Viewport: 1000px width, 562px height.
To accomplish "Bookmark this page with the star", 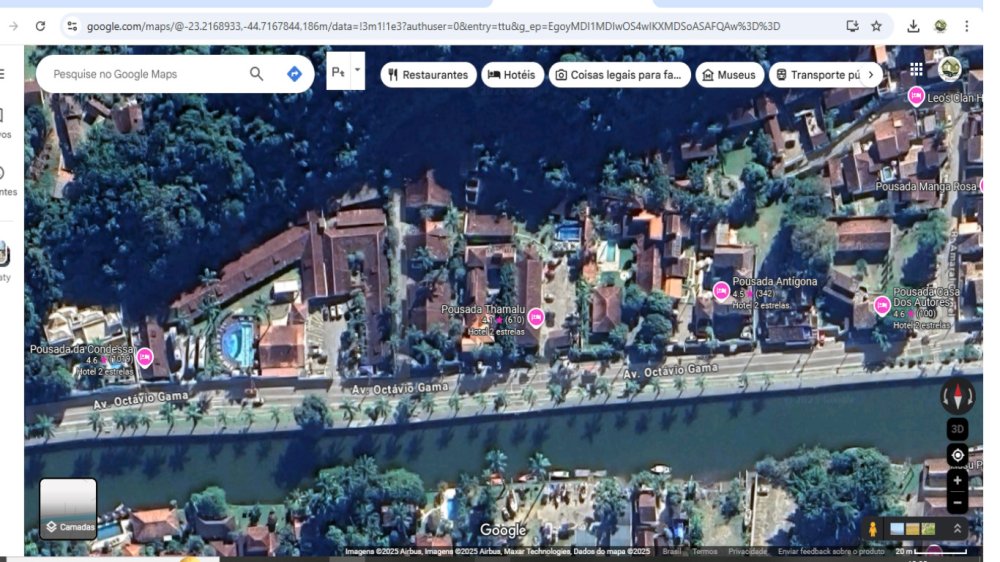I will [x=876, y=26].
